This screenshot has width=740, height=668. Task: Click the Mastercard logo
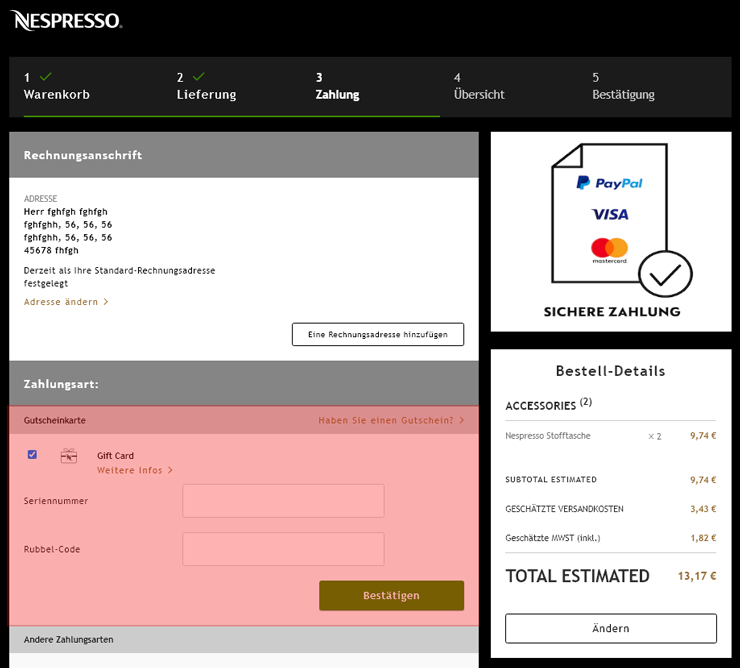(609, 251)
